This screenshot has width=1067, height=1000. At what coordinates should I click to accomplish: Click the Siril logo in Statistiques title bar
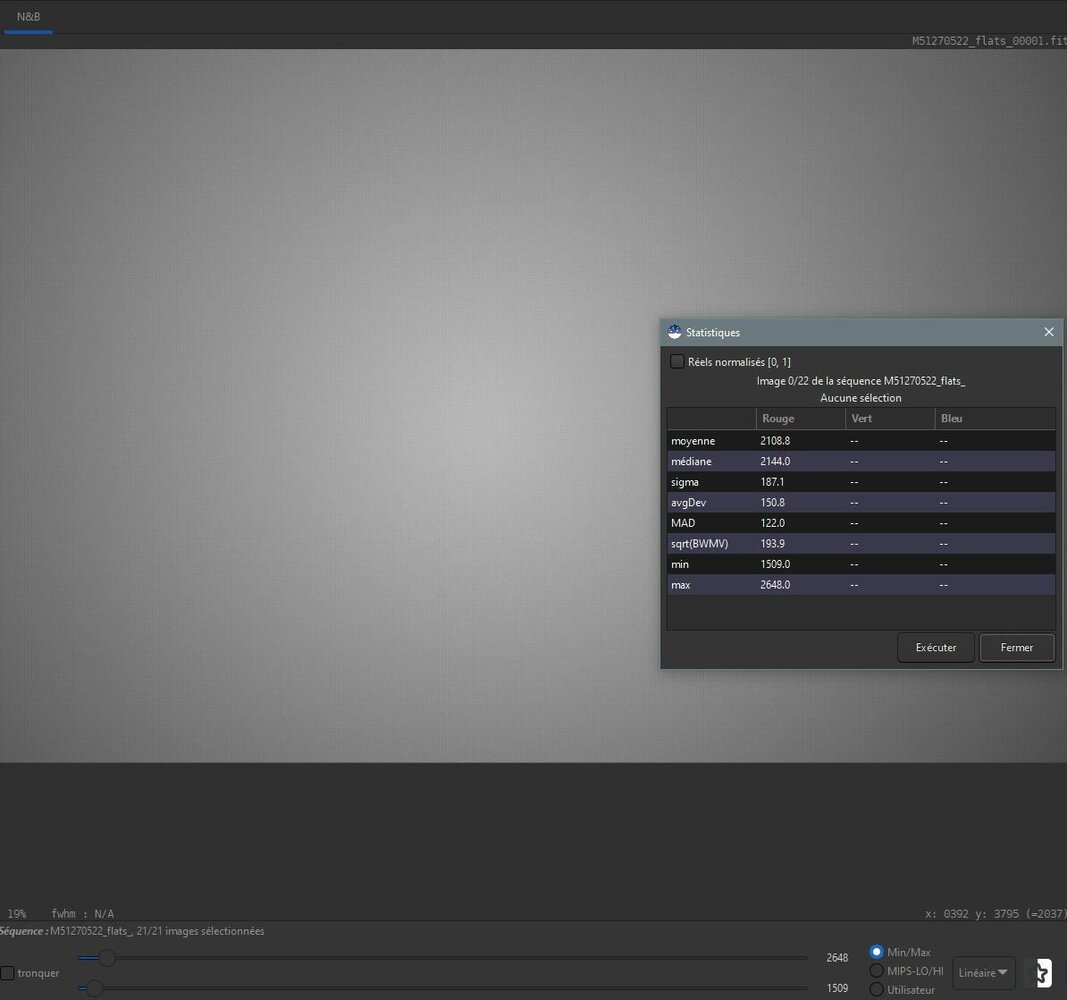674,332
